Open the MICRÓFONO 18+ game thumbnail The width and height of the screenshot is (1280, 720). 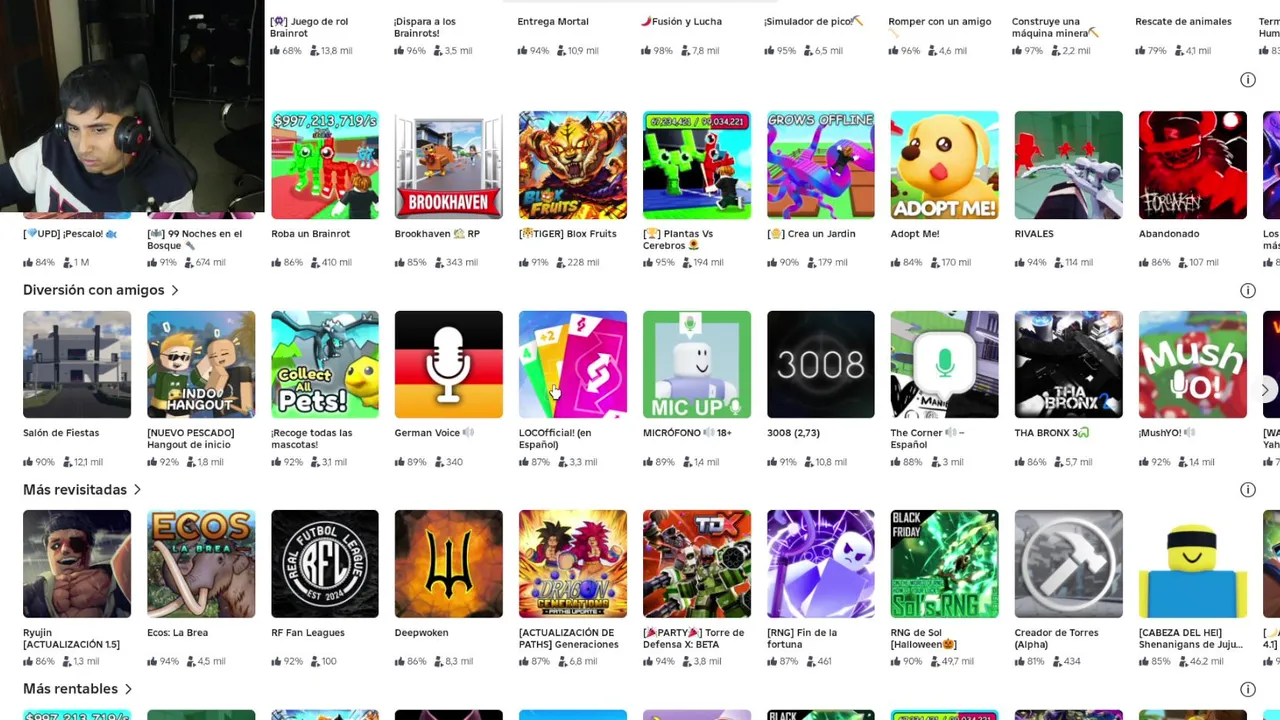pos(697,364)
